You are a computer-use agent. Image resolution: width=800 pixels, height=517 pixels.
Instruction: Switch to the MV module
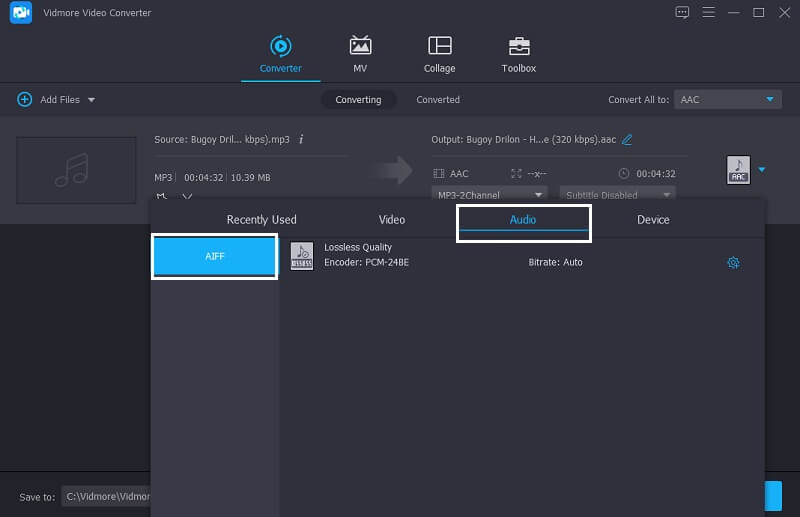360,54
